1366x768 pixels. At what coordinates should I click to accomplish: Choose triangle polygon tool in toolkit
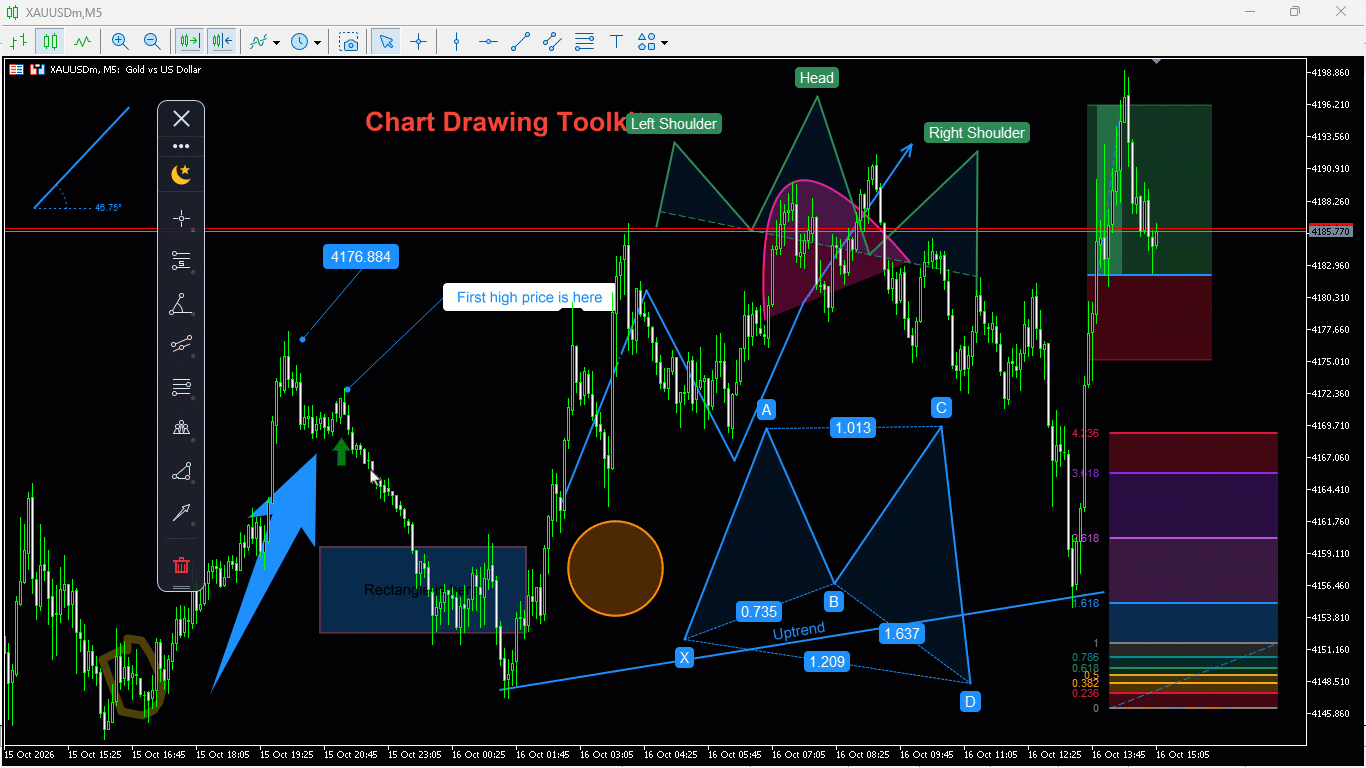point(181,471)
